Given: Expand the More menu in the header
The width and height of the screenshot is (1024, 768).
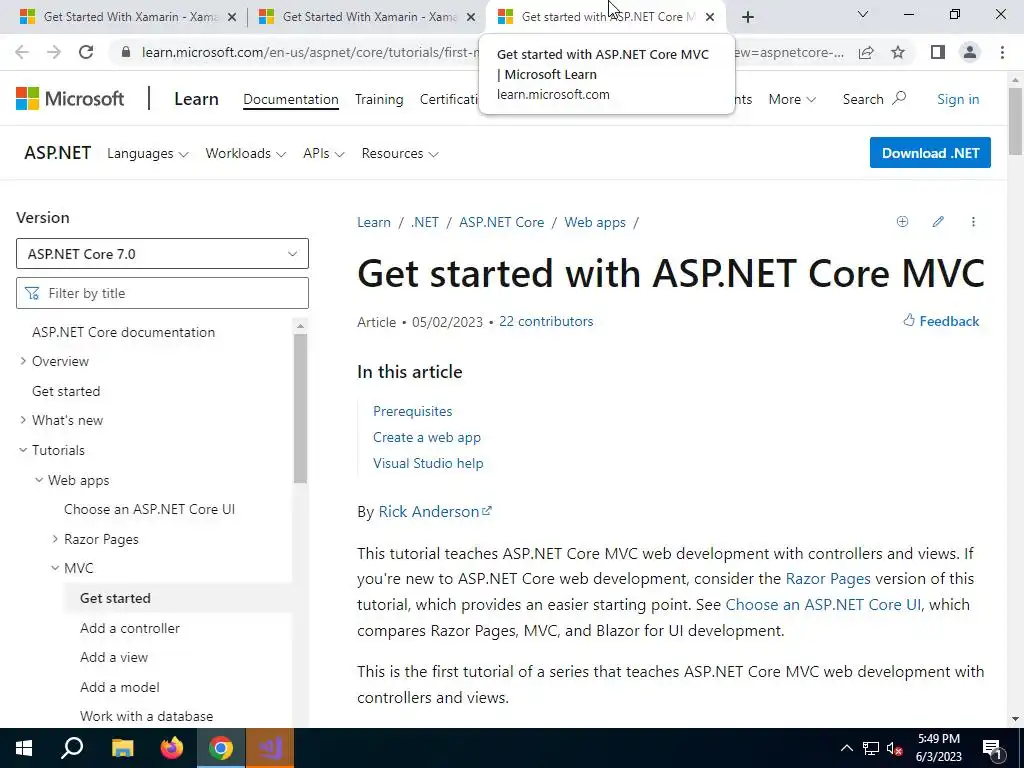Looking at the screenshot, I should tap(792, 99).
